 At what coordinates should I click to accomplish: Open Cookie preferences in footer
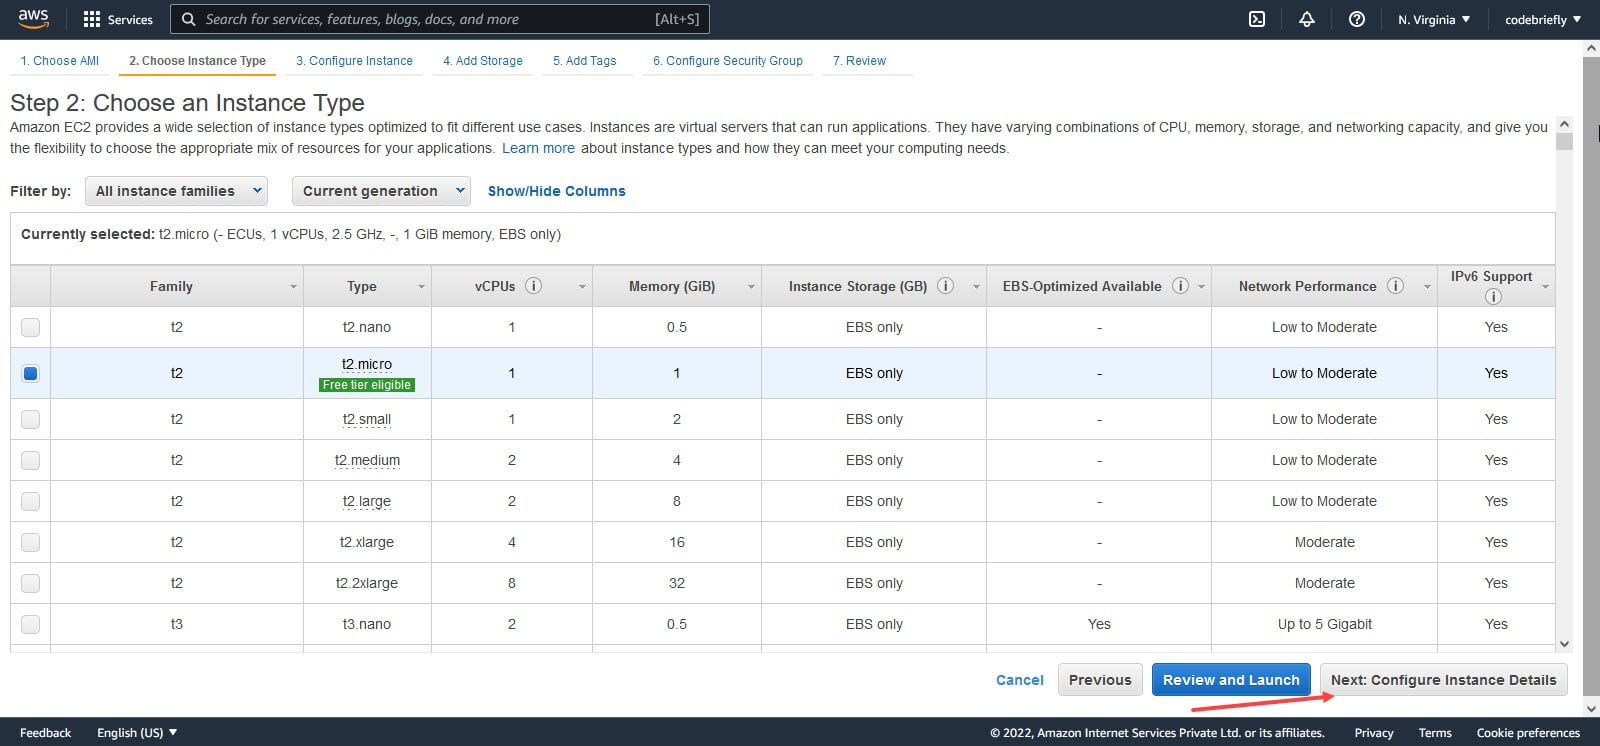tap(1528, 732)
